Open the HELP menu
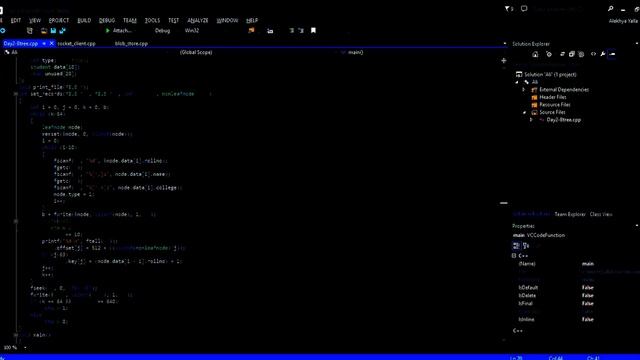 [252, 20]
